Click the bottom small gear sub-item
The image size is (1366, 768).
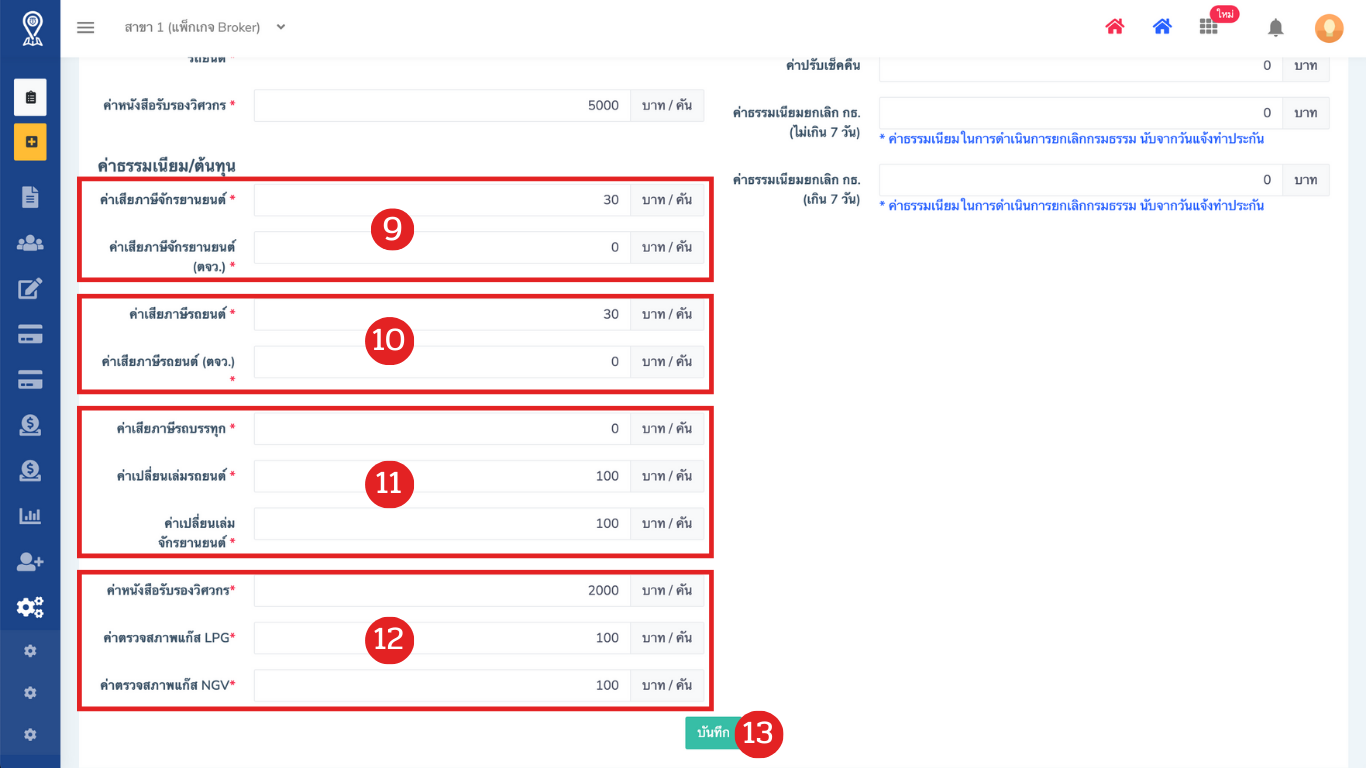(x=30, y=735)
